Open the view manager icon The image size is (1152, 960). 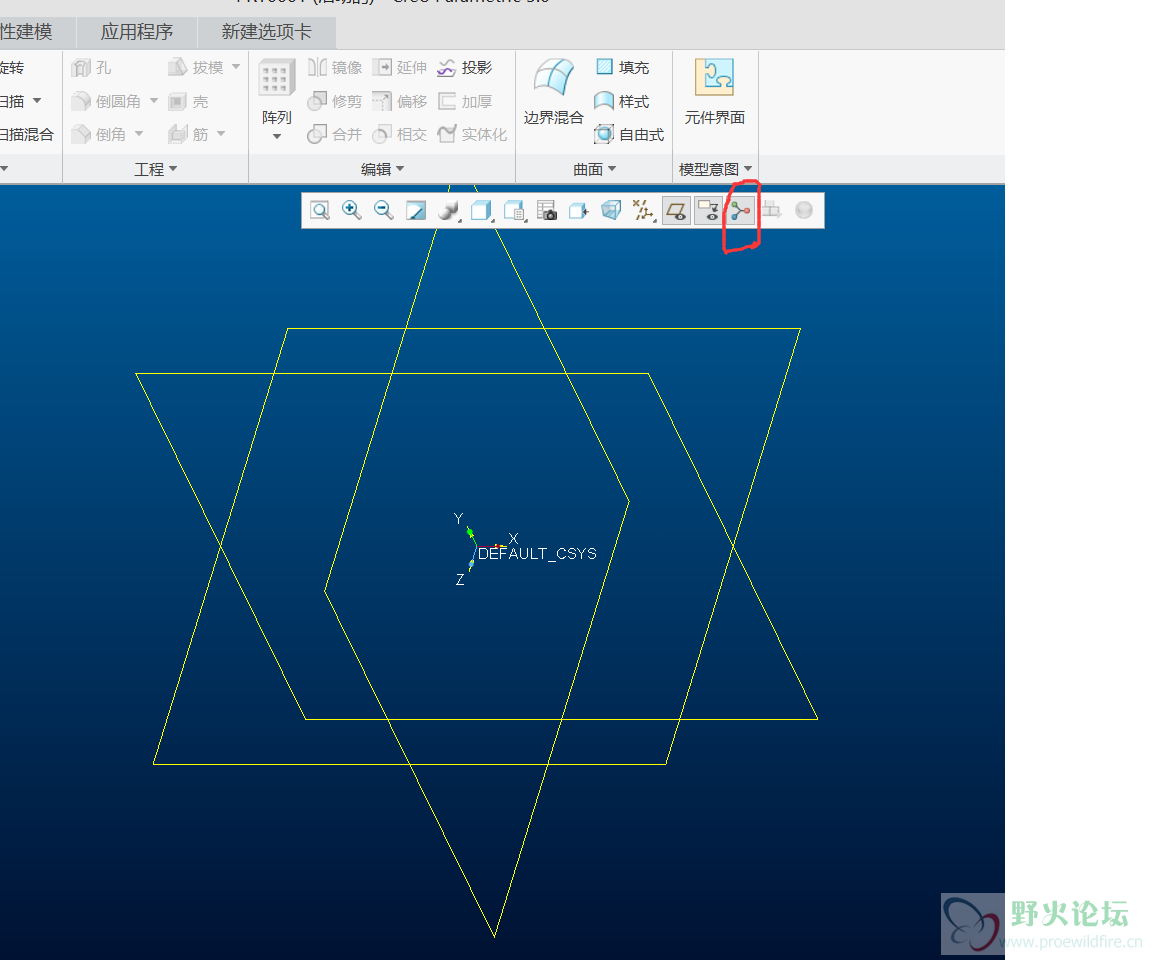click(514, 211)
